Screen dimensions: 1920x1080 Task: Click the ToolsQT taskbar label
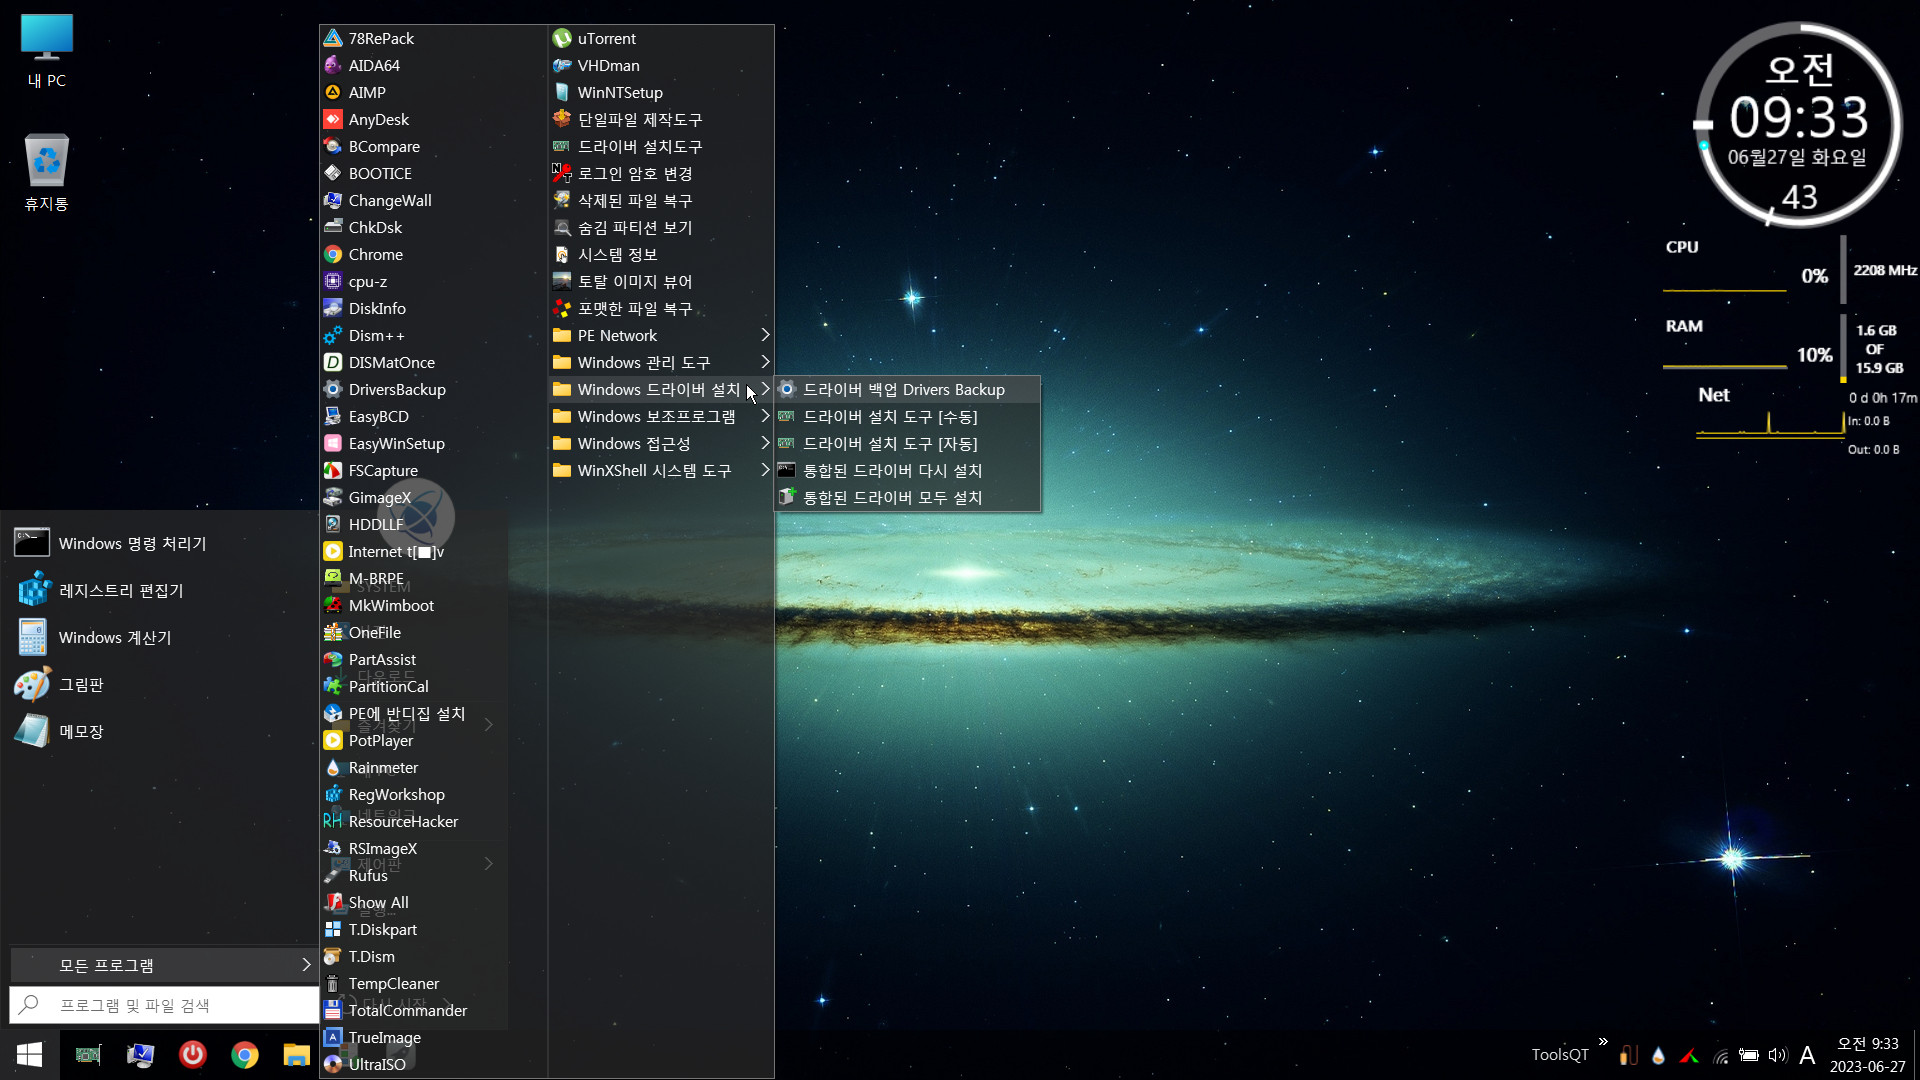tap(1560, 1055)
